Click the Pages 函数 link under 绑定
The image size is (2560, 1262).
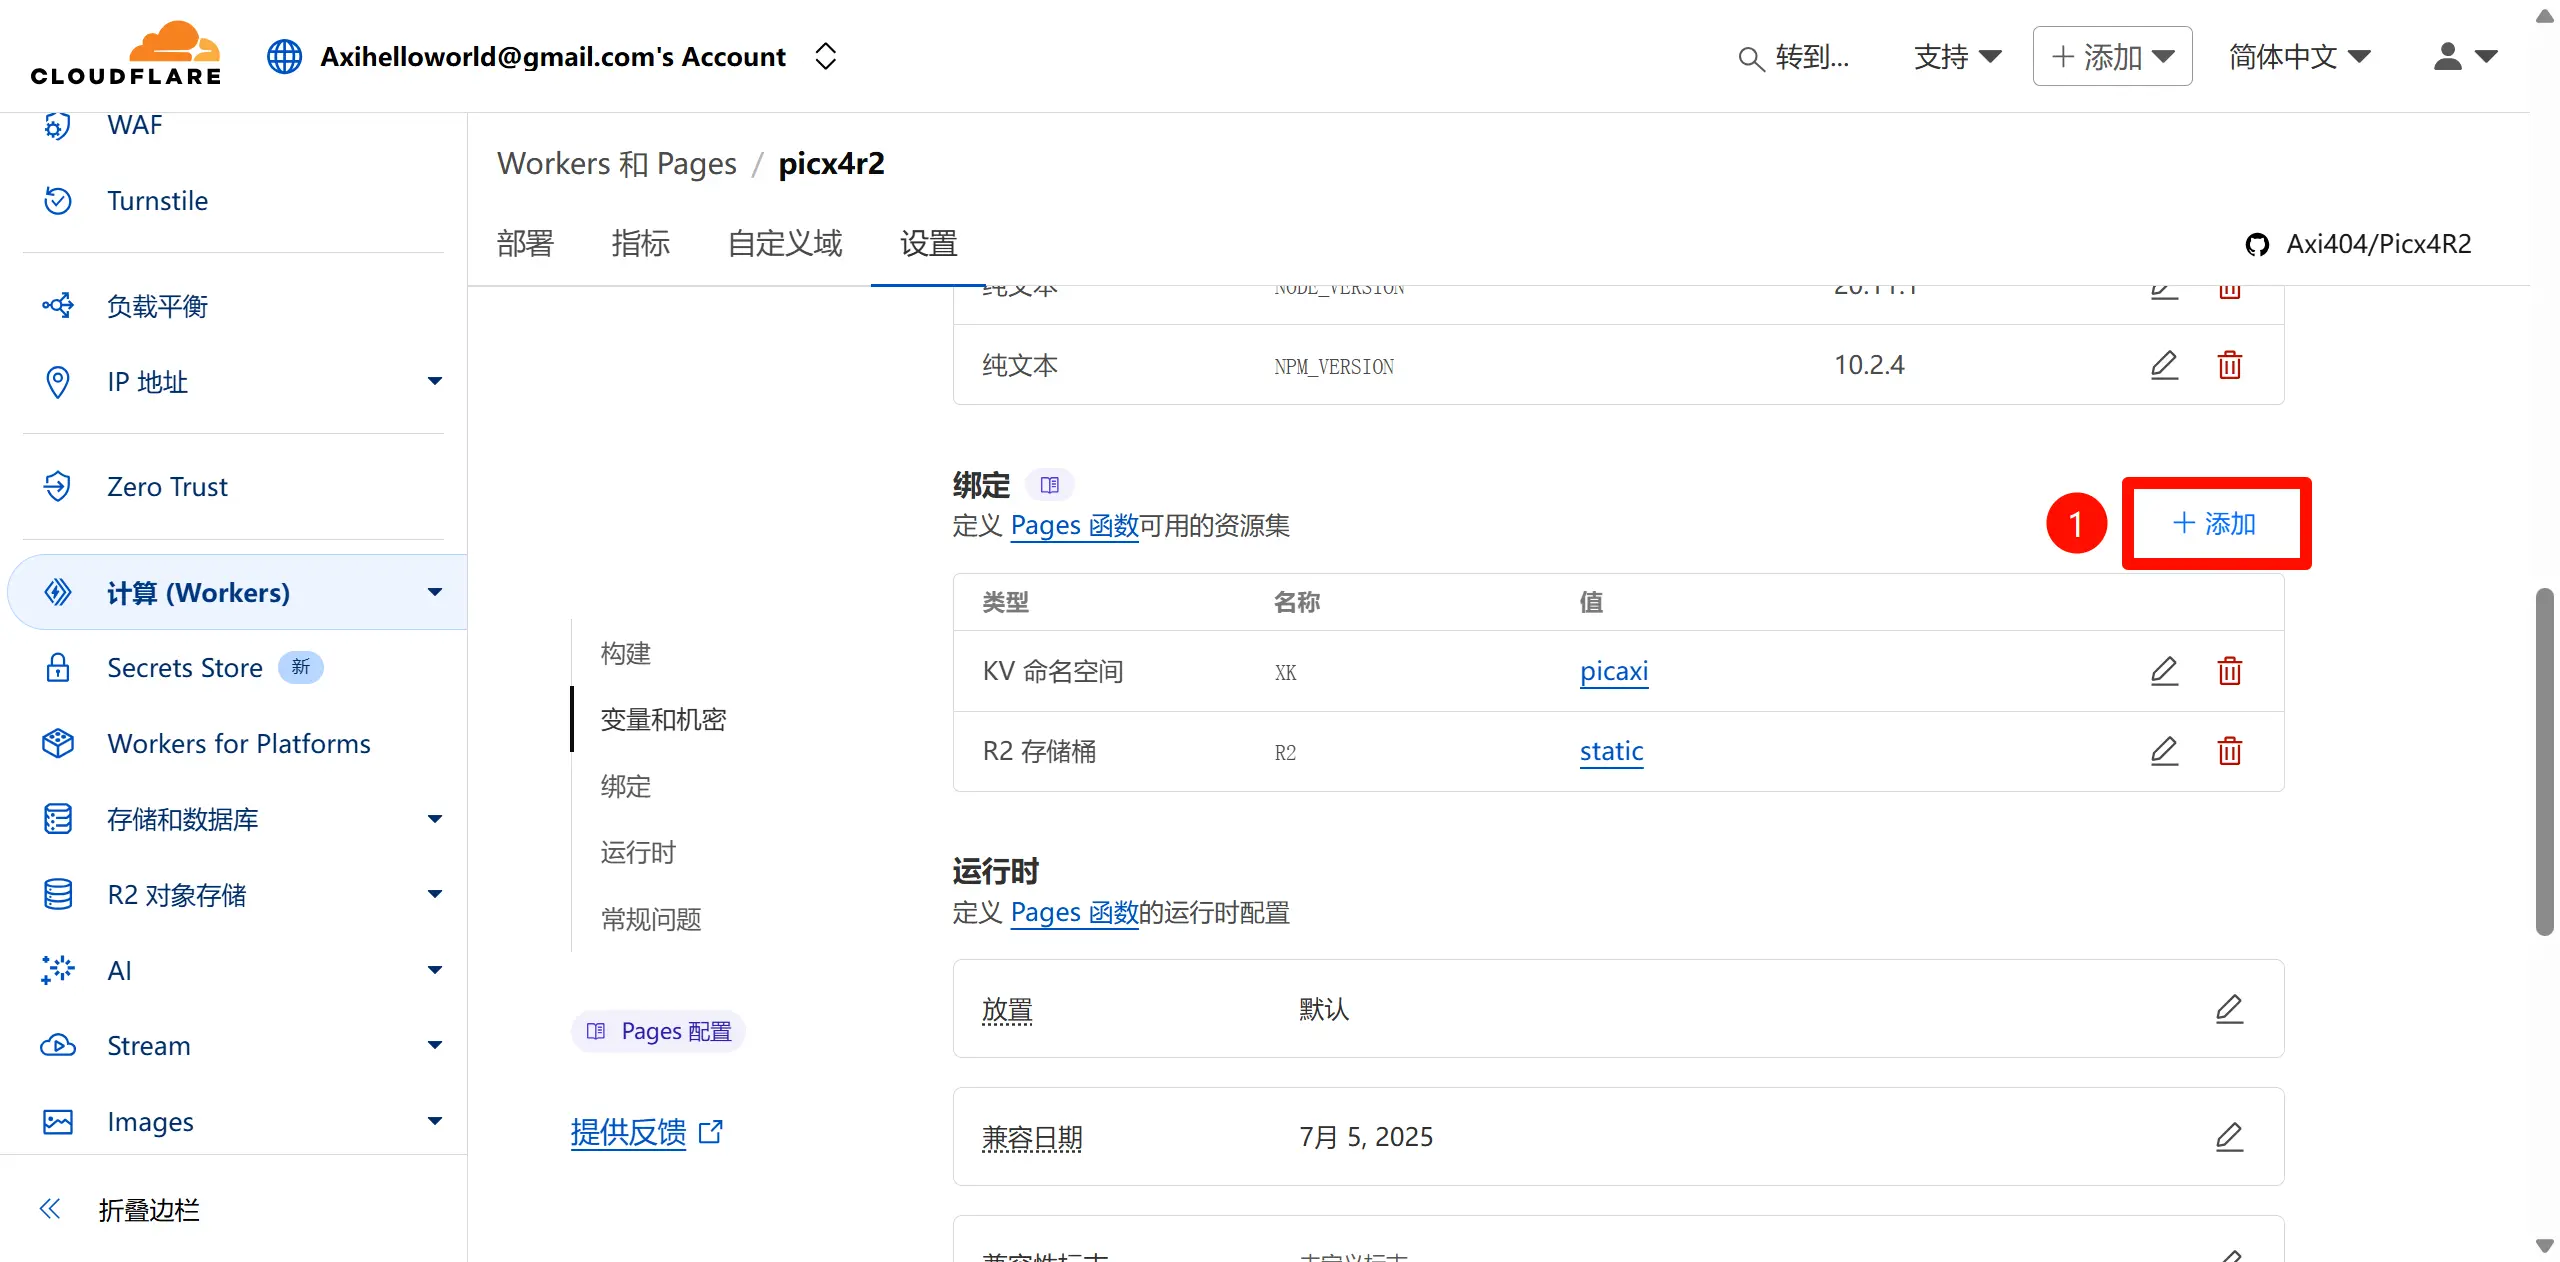pos(1074,525)
